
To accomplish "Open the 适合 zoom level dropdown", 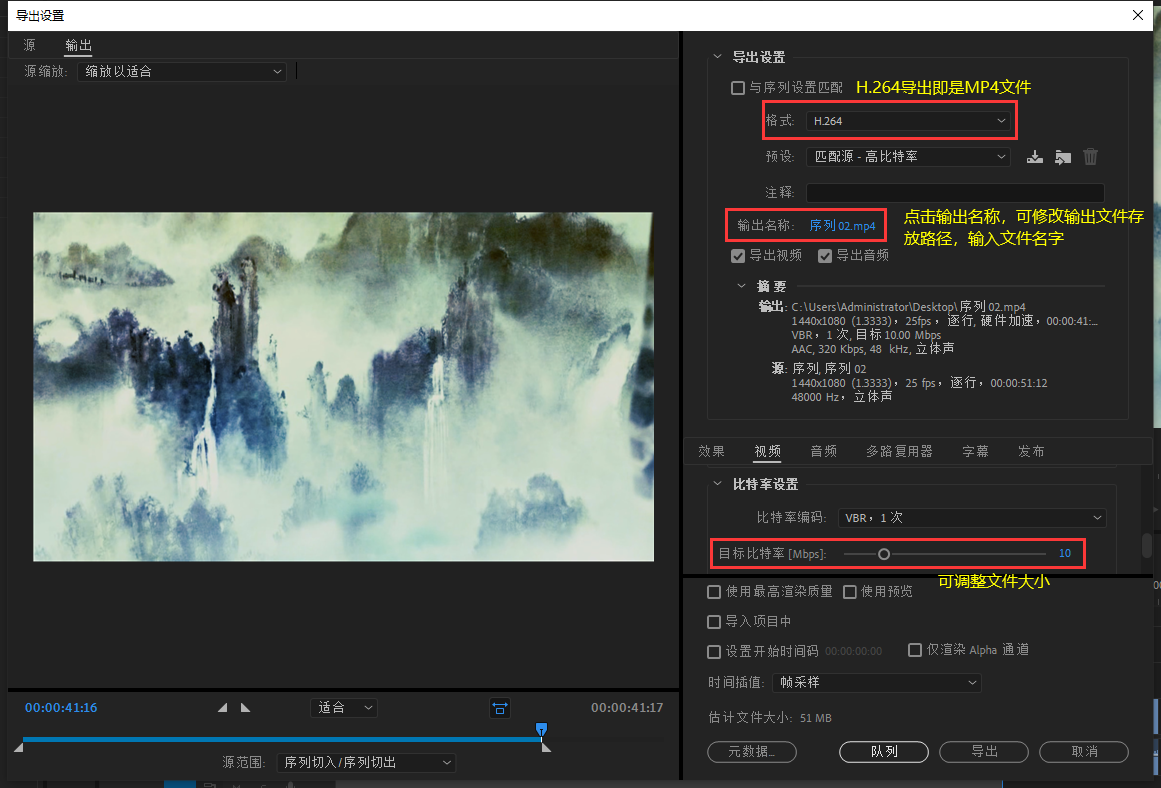I will pos(344,708).
